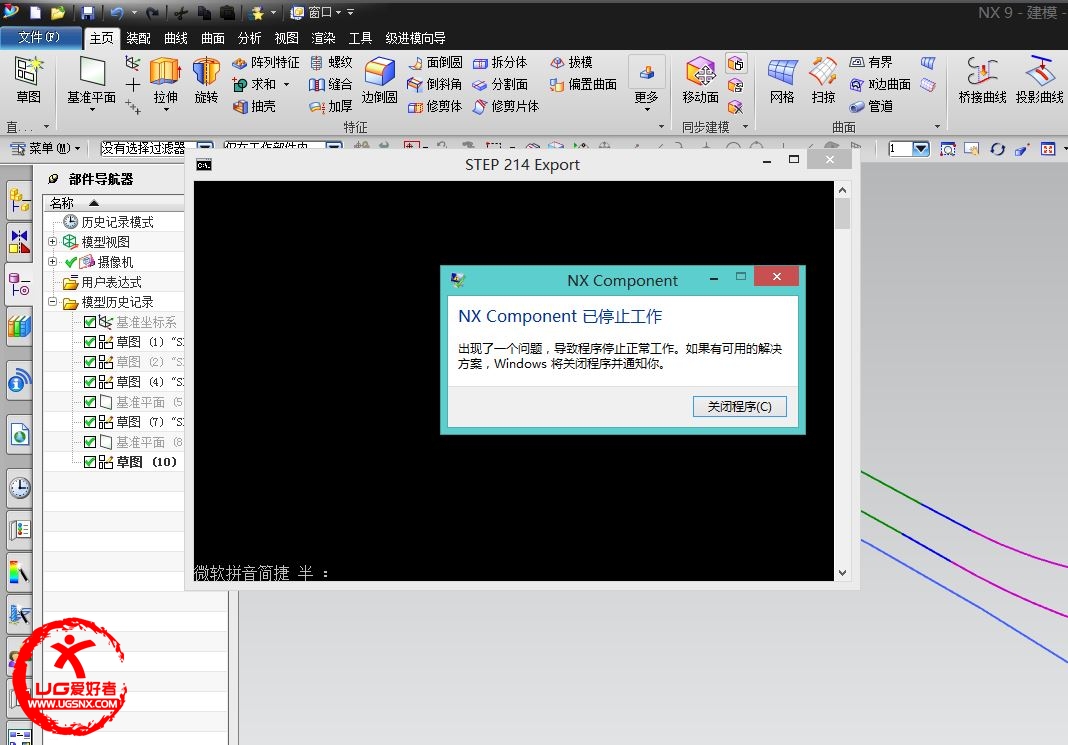
Task: Expand the 模型视图 tree node
Action: pyautogui.click(x=52, y=242)
